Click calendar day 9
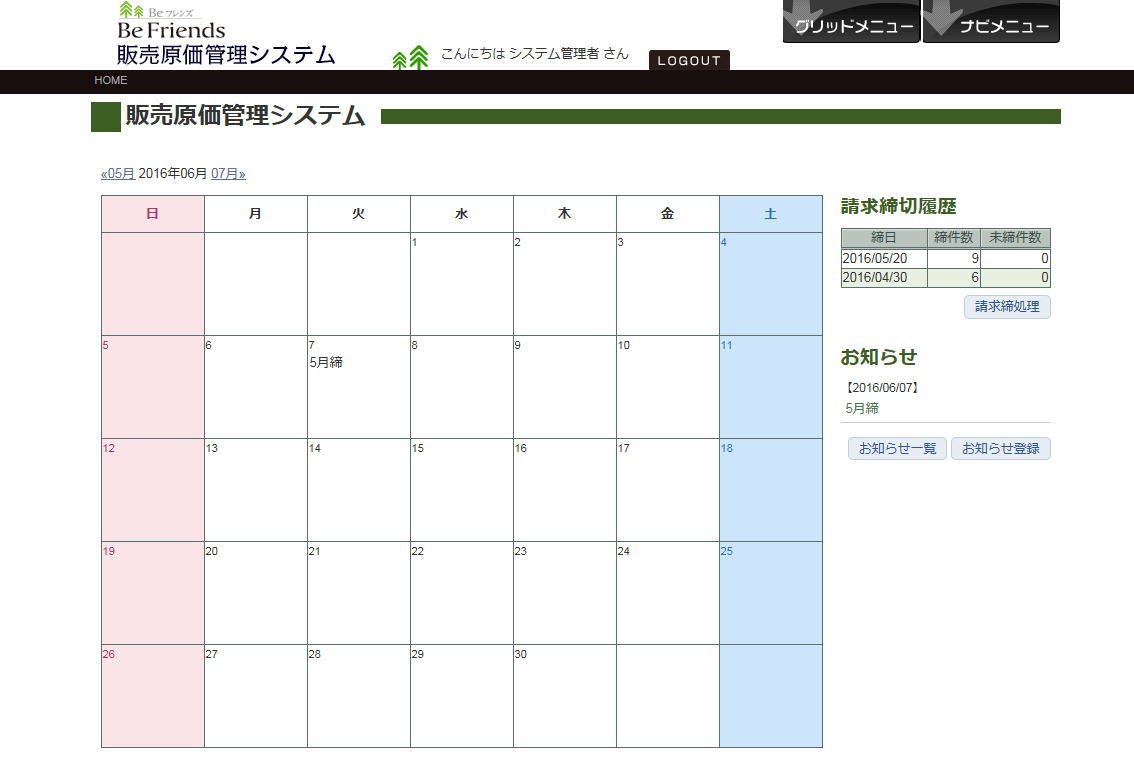Image resolution: width=1134 pixels, height=767 pixels. click(565, 387)
